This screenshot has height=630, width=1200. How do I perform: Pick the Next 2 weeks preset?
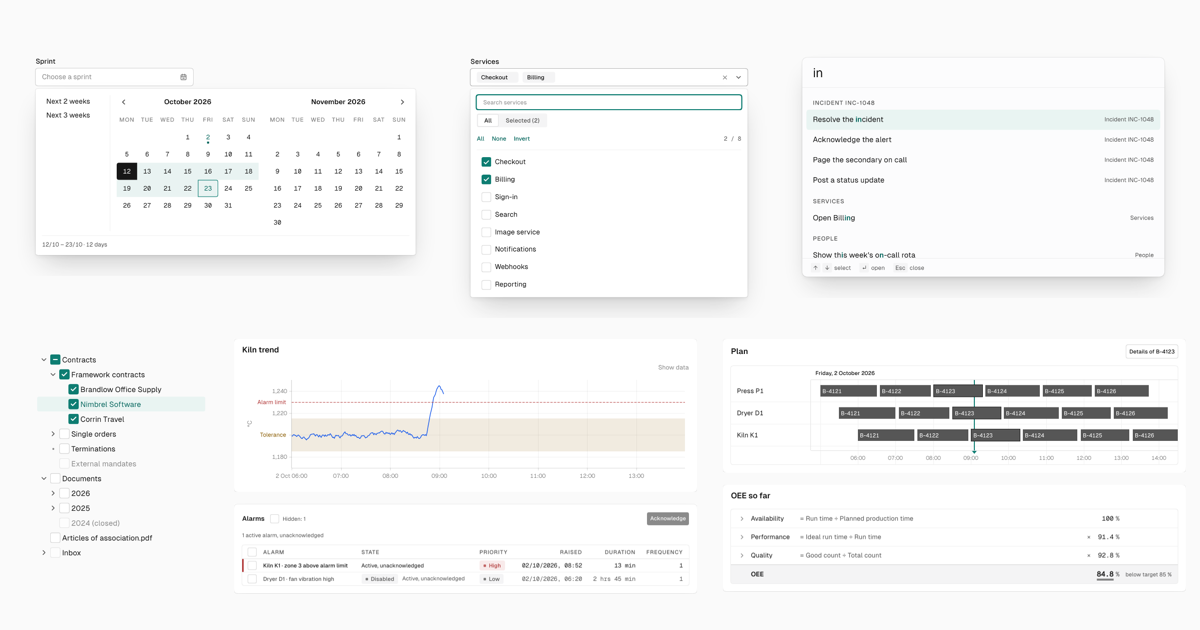point(68,101)
